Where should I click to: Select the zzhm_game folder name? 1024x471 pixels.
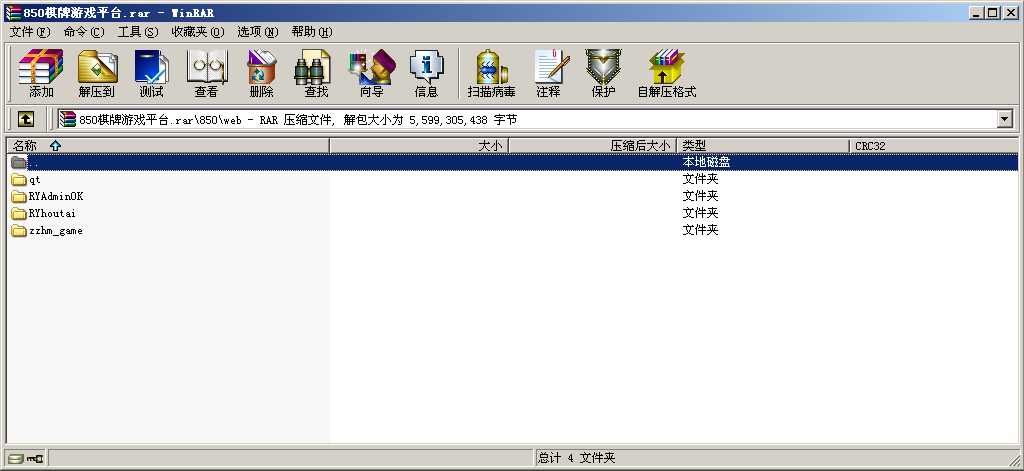tap(56, 231)
